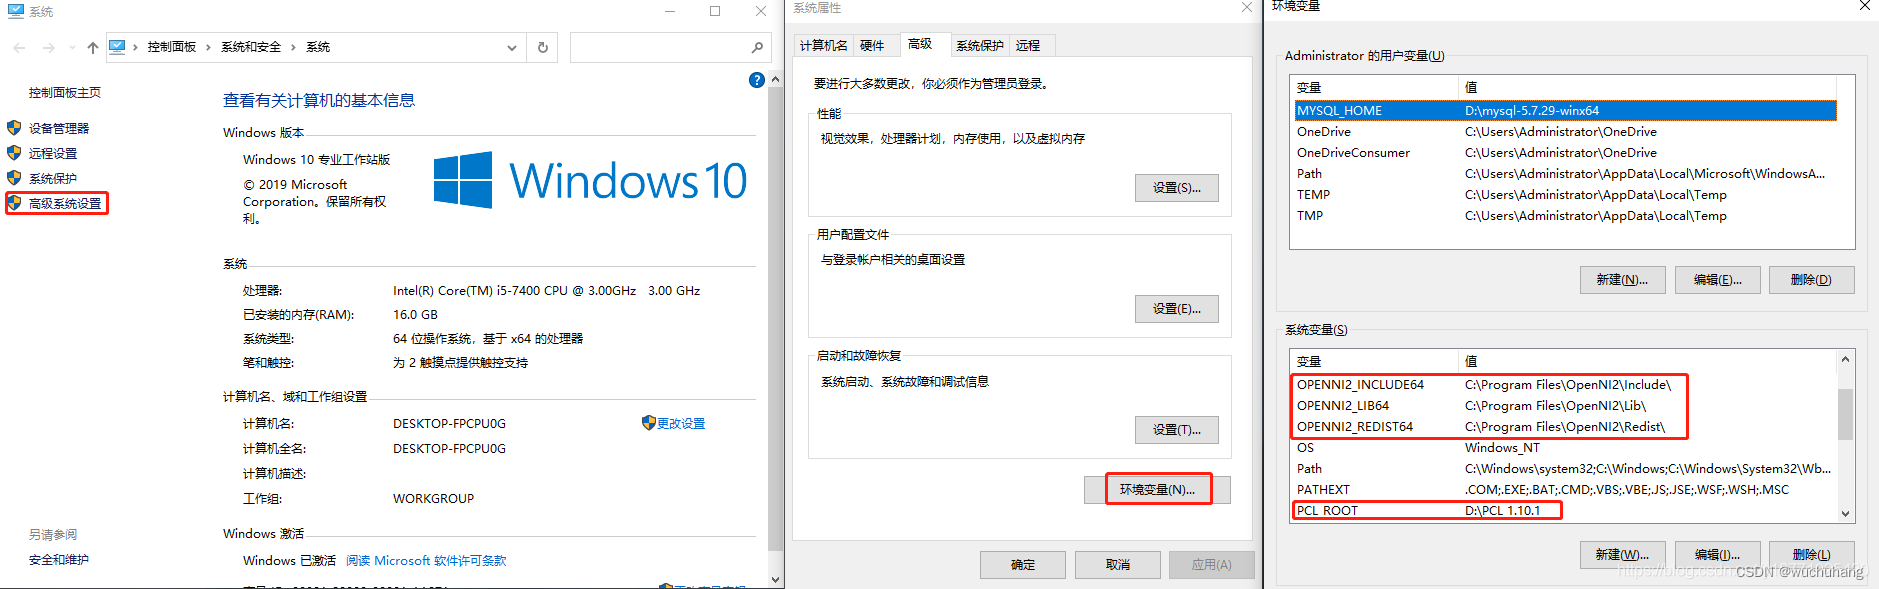The height and width of the screenshot is (589, 1879).
Task: Refresh the Control Panel address bar
Action: (x=543, y=47)
